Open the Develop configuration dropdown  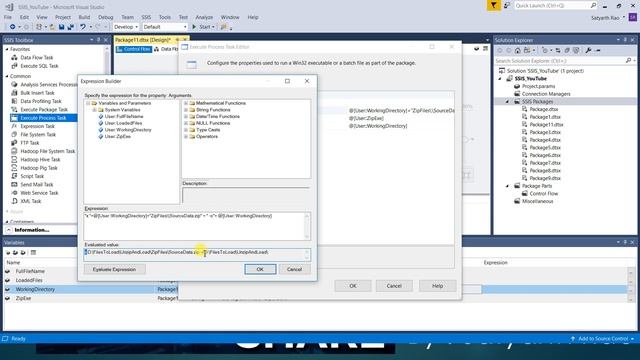pos(126,27)
